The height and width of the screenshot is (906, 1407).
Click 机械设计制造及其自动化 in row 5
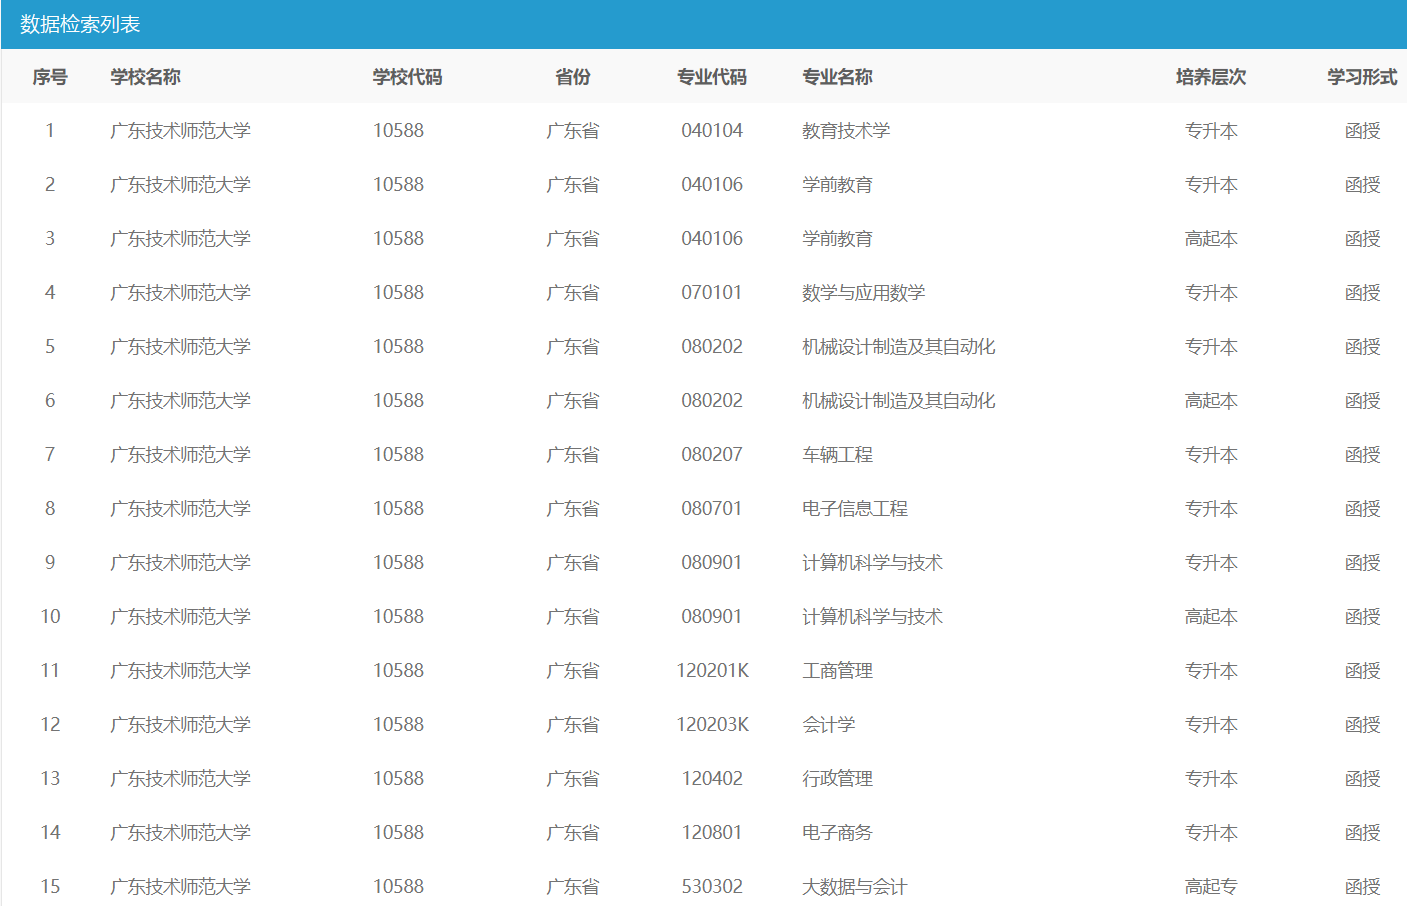tap(899, 347)
